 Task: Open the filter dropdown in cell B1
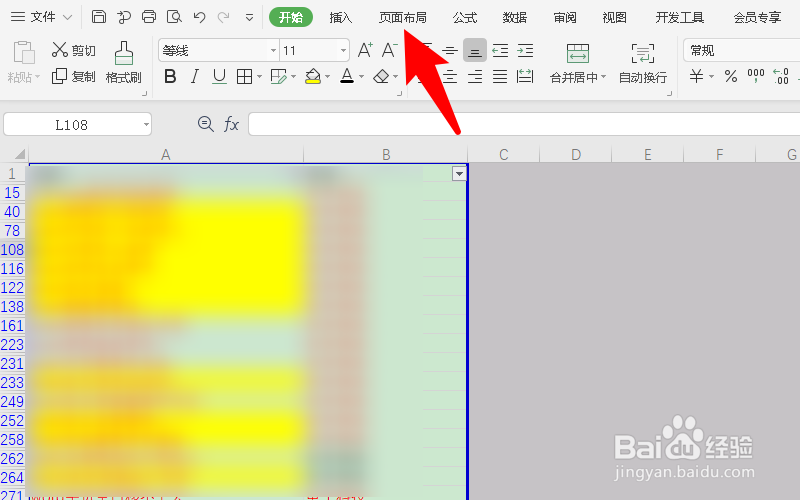tap(459, 174)
